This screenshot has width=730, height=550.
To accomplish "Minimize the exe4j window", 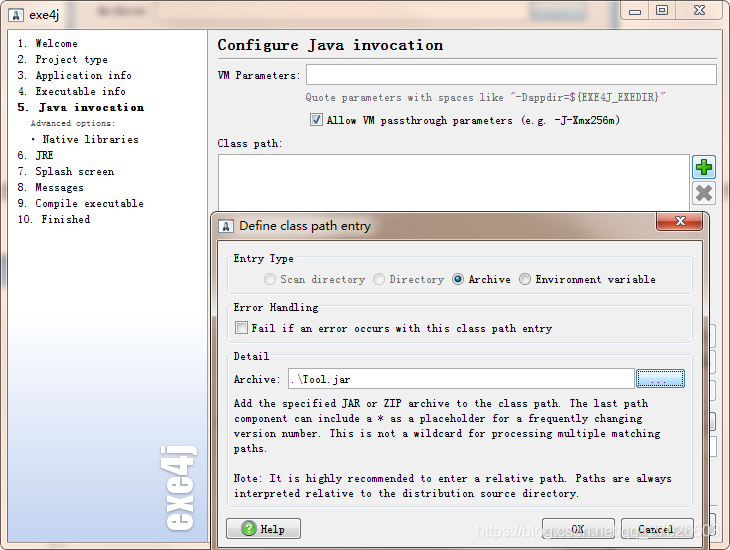I will (x=635, y=11).
